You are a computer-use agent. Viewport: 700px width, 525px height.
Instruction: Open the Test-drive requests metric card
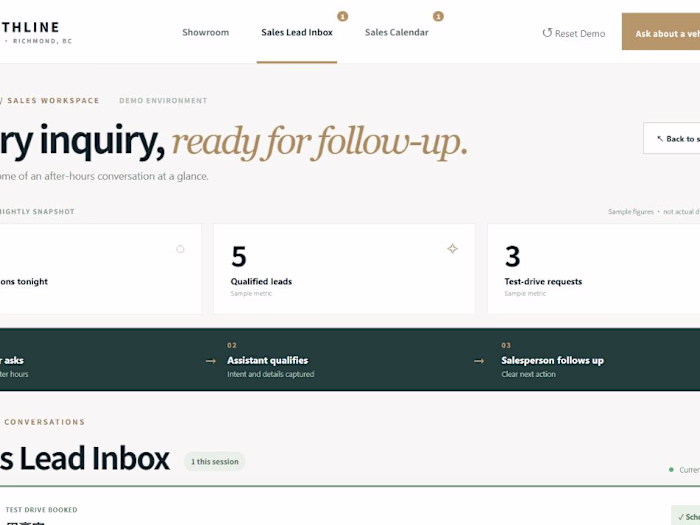[594, 269]
